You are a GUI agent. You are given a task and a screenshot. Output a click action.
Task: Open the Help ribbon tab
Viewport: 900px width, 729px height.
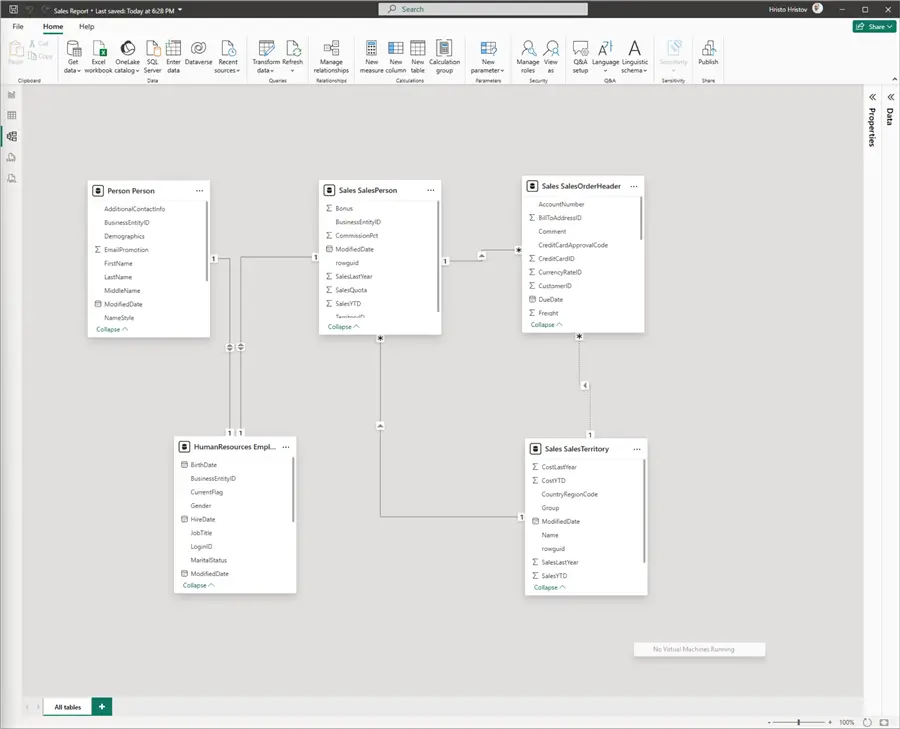point(87,26)
